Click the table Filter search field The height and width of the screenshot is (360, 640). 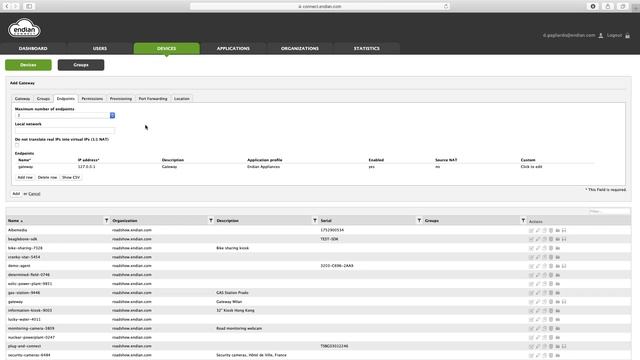coord(609,211)
